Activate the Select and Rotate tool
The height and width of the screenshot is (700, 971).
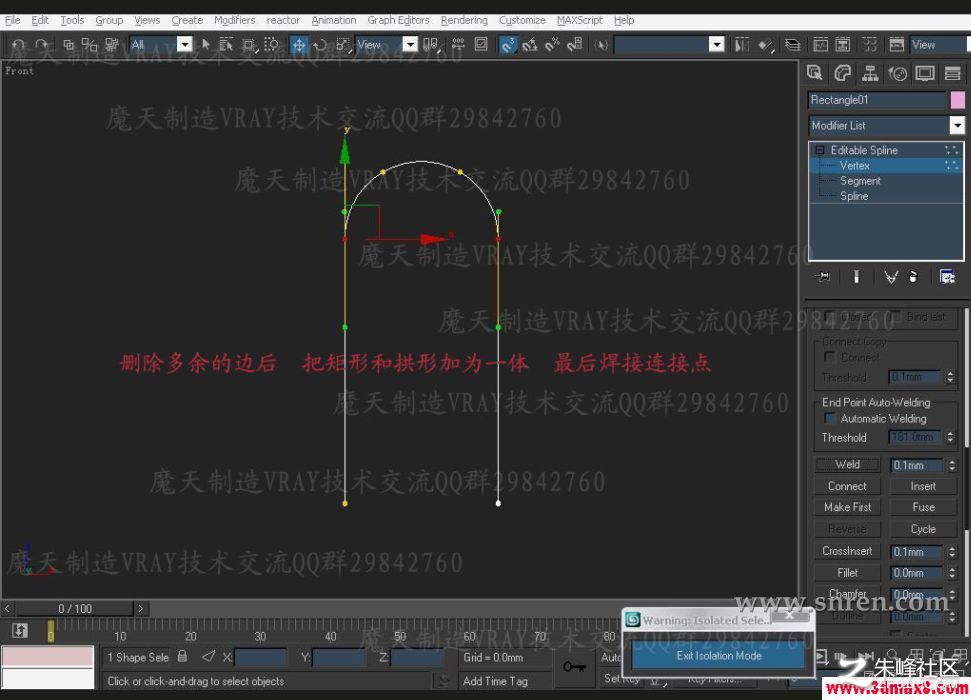(320, 45)
